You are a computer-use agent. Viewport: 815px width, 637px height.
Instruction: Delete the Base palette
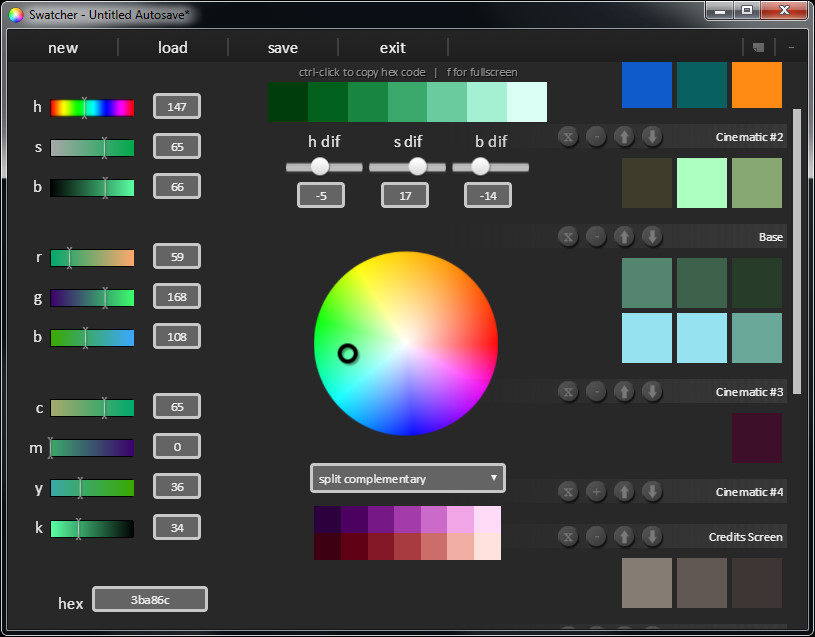[568, 236]
